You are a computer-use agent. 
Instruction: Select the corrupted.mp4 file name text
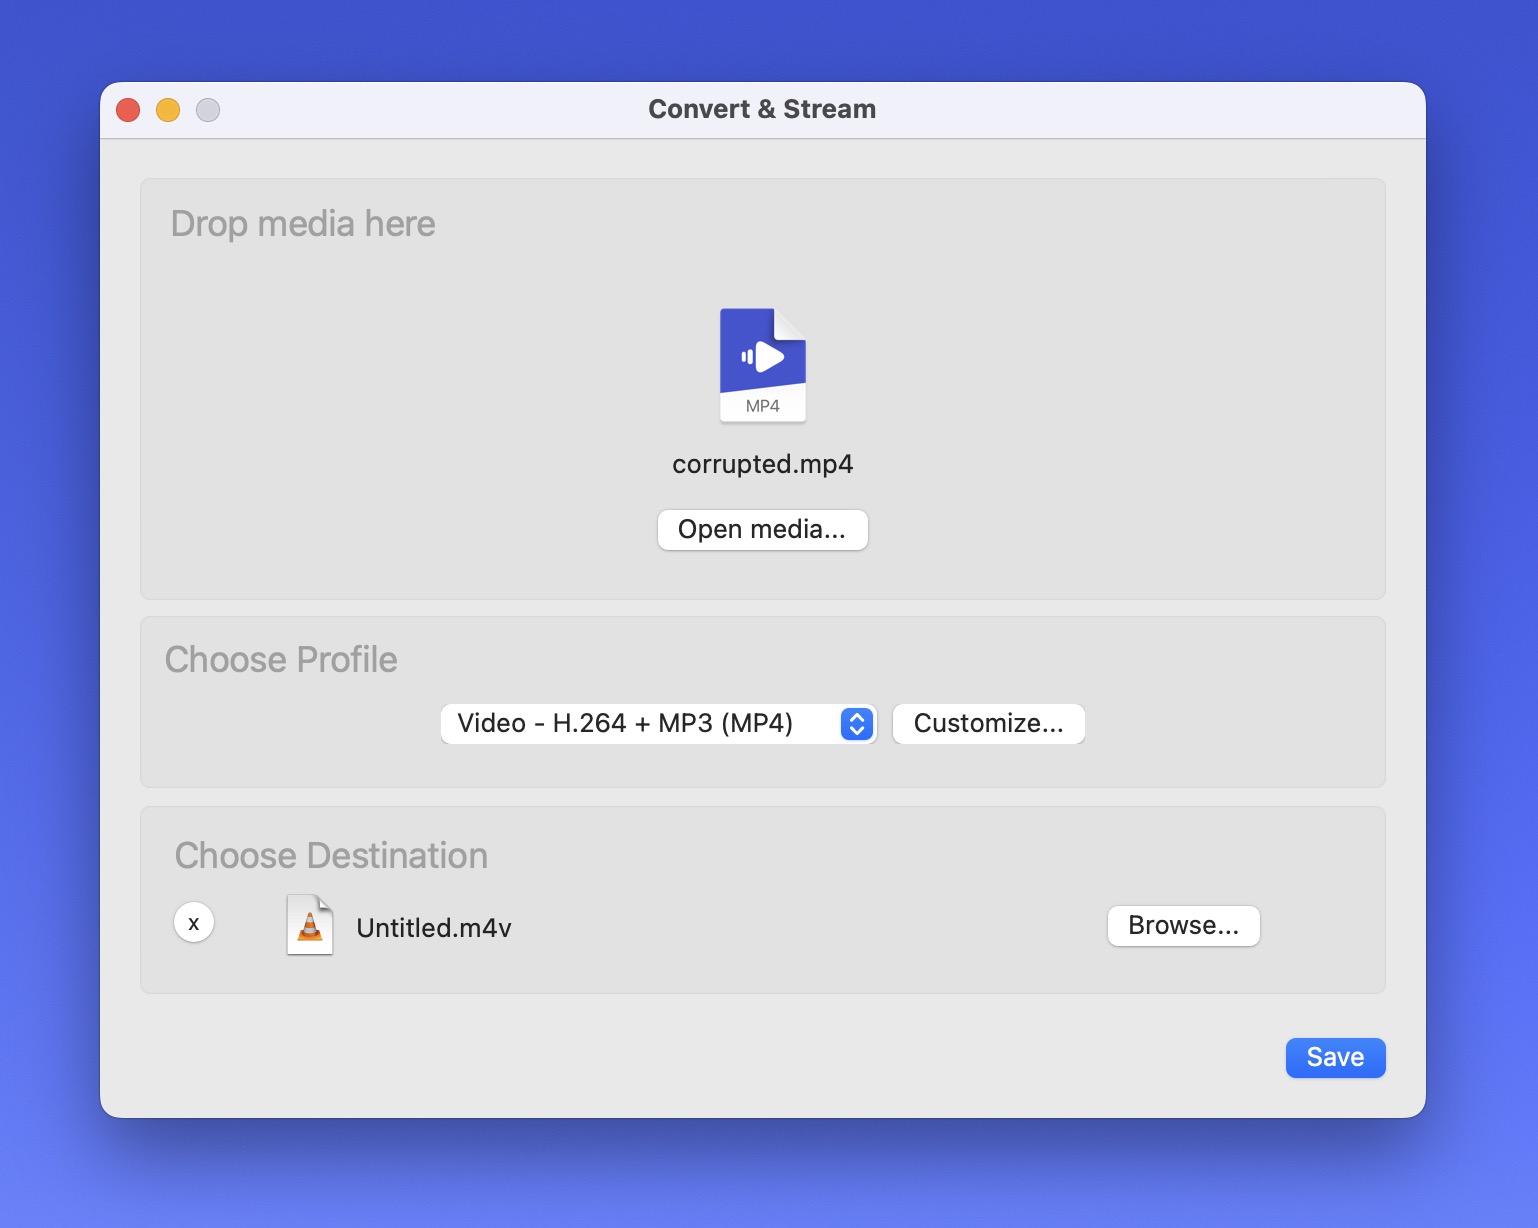[x=763, y=464]
